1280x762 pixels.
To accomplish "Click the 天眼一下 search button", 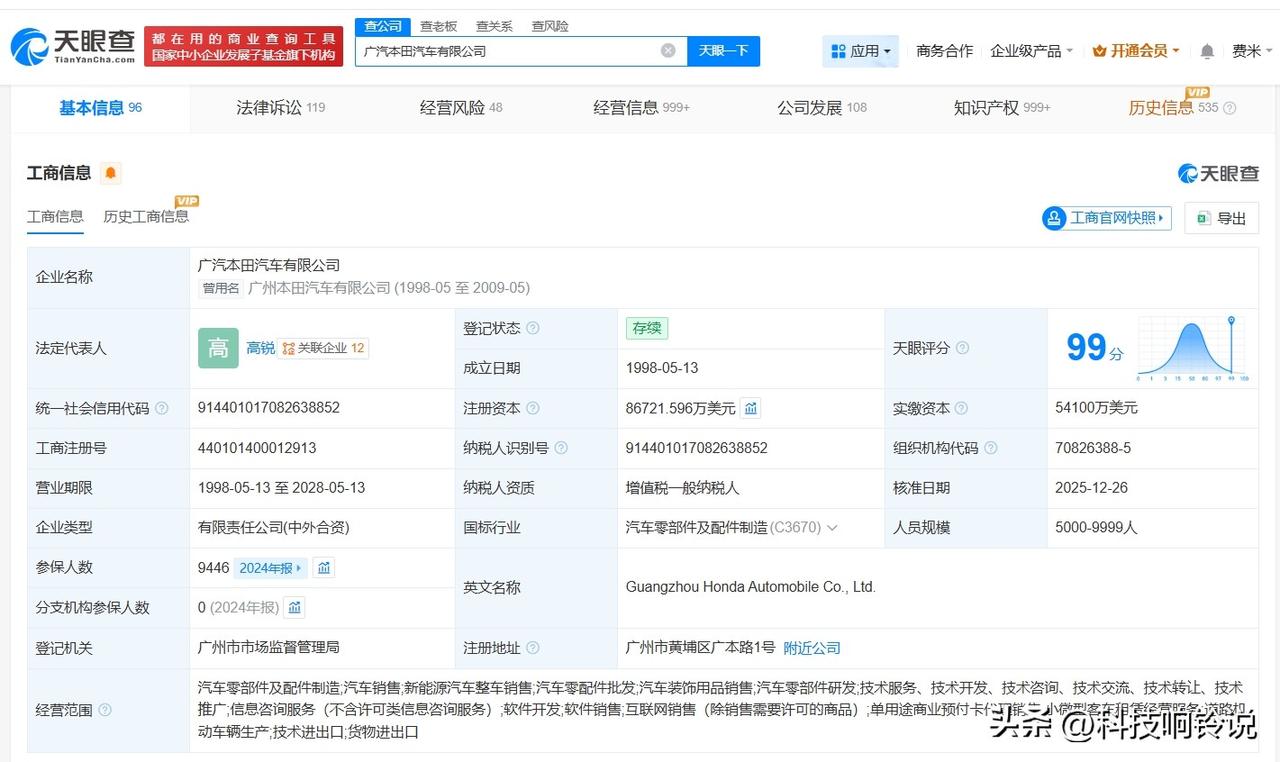I will tap(723, 51).
